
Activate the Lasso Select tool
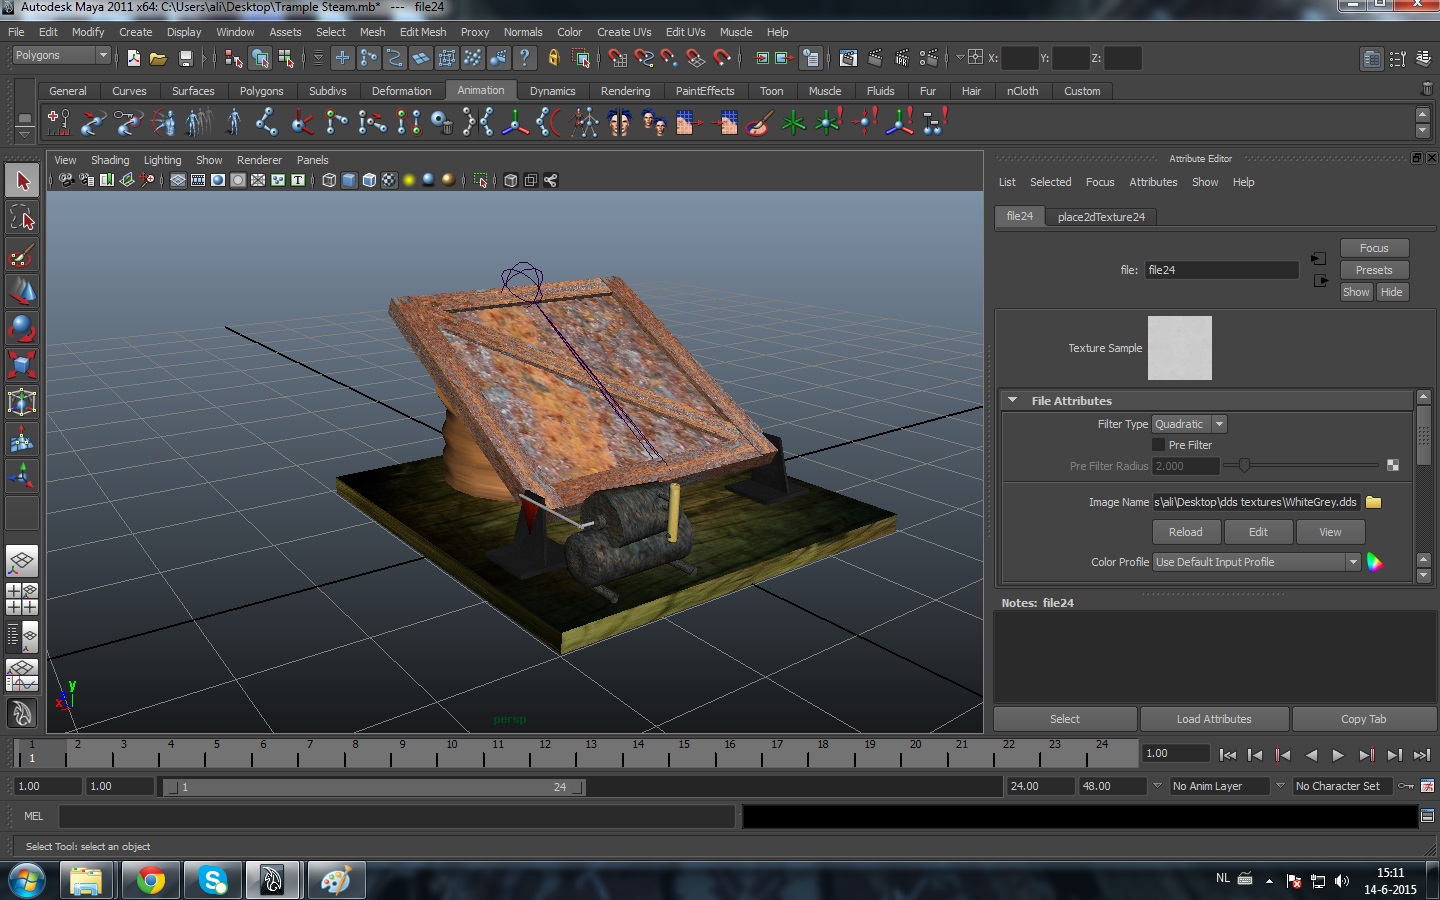point(22,218)
